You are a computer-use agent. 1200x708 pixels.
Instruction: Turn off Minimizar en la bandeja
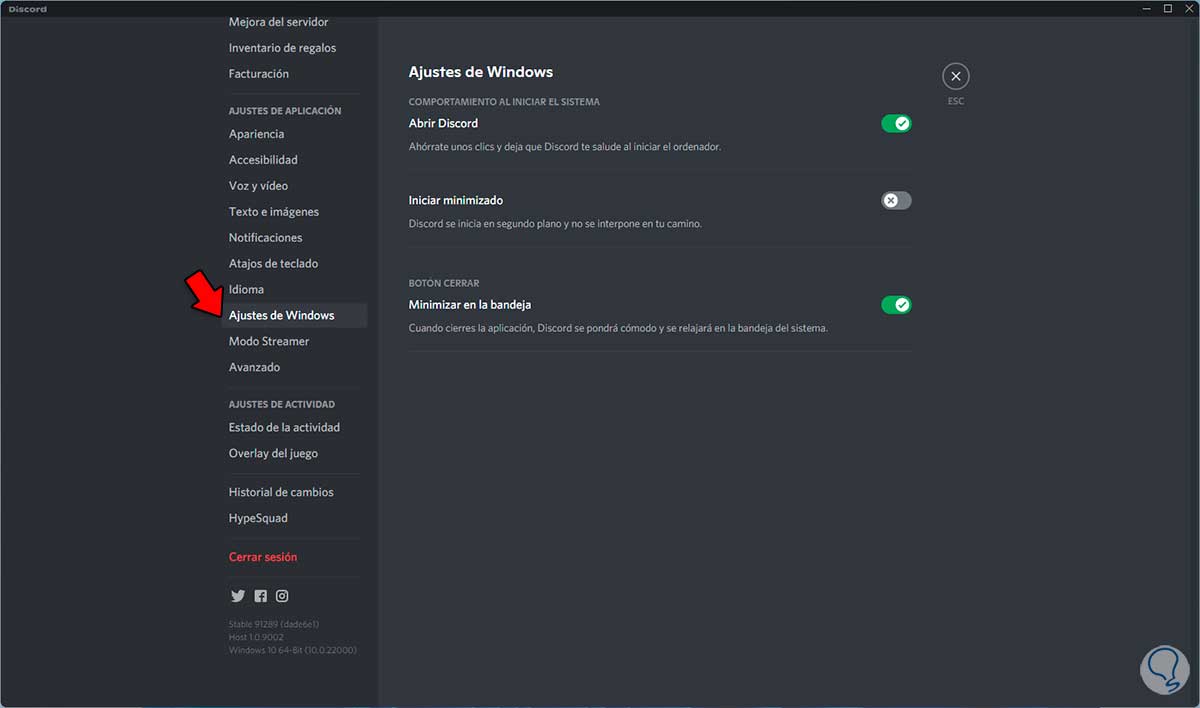coord(896,305)
